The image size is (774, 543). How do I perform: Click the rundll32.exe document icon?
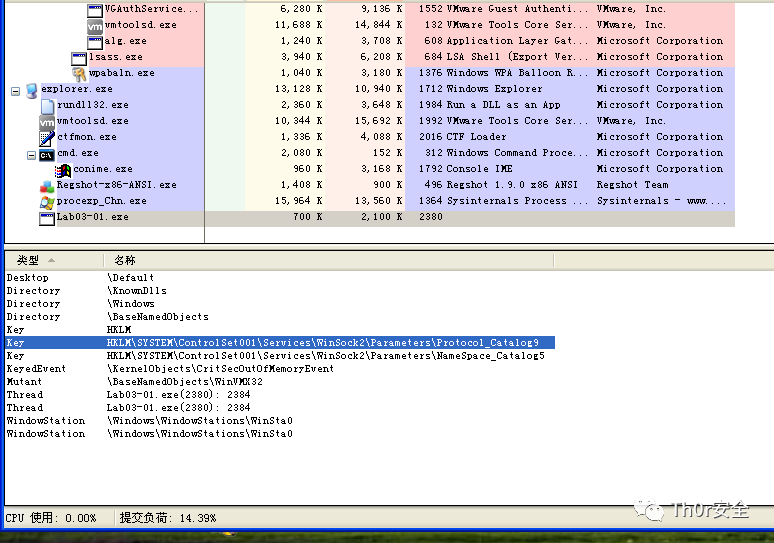point(47,107)
